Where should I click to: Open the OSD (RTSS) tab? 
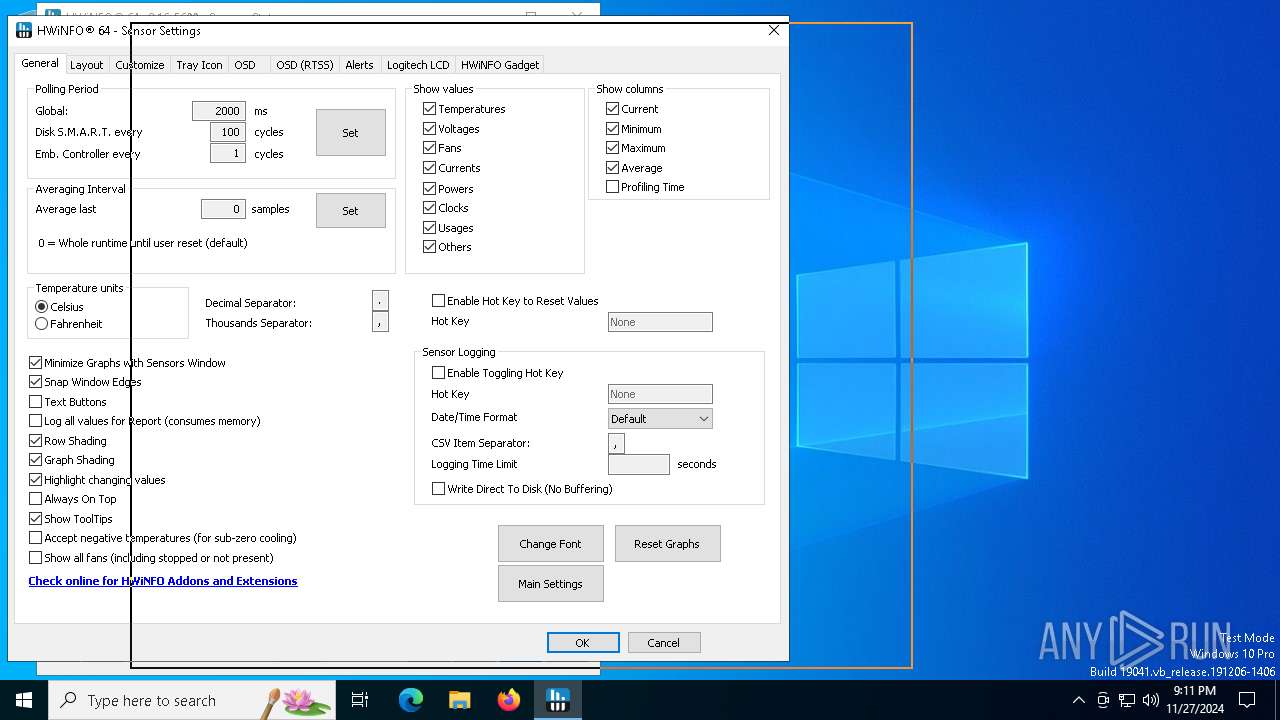[305, 65]
